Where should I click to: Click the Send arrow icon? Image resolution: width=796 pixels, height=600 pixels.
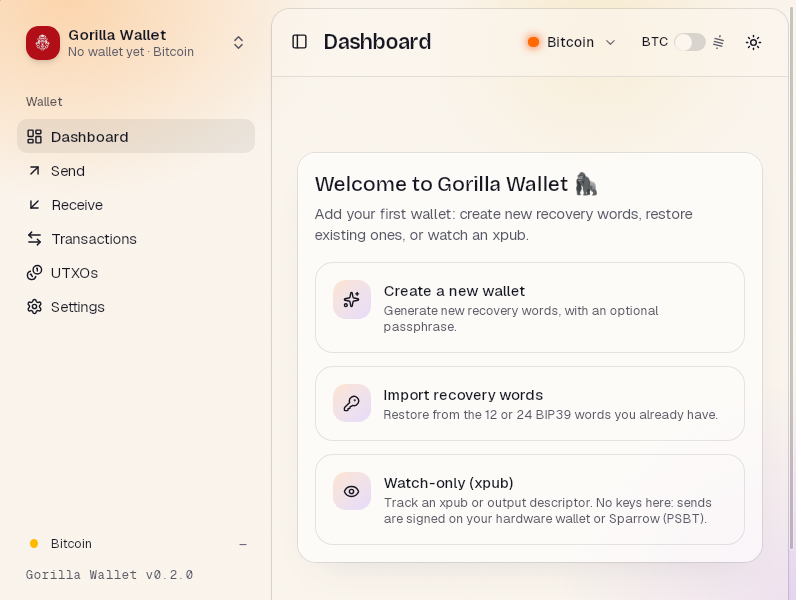click(34, 171)
